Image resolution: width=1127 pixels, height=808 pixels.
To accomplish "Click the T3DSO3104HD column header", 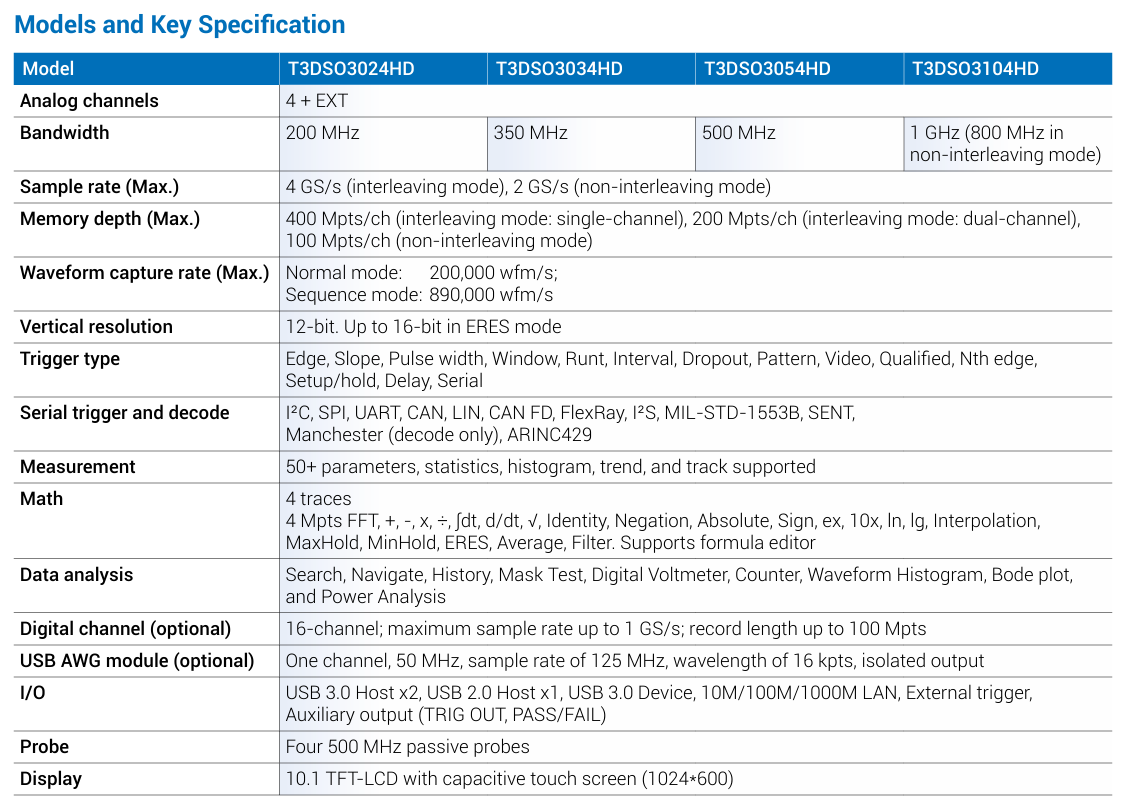I will [975, 69].
